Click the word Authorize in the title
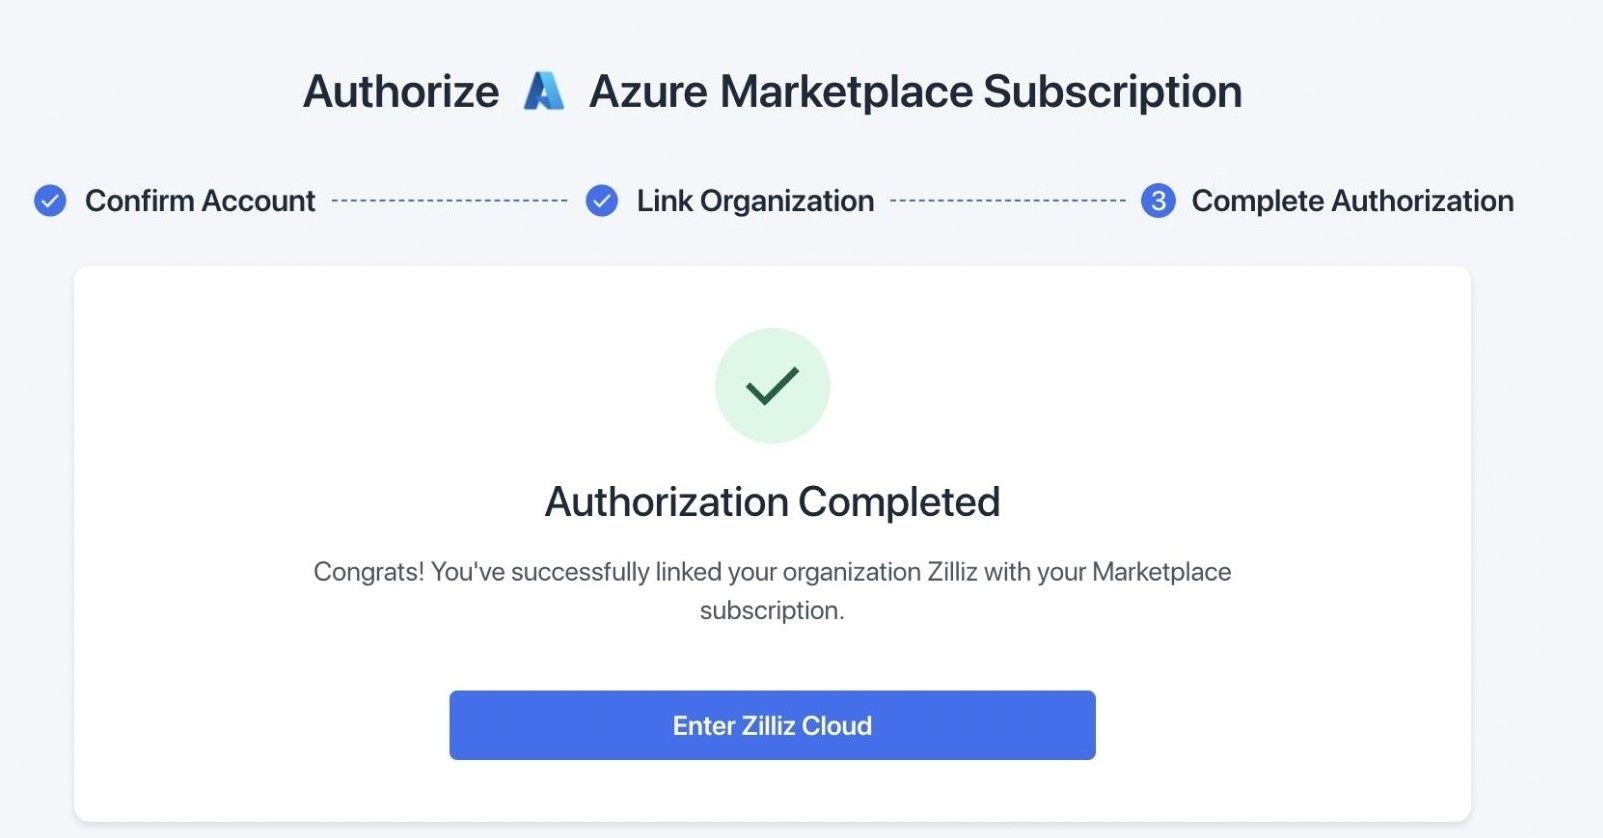The height and width of the screenshot is (838, 1603). pos(401,92)
